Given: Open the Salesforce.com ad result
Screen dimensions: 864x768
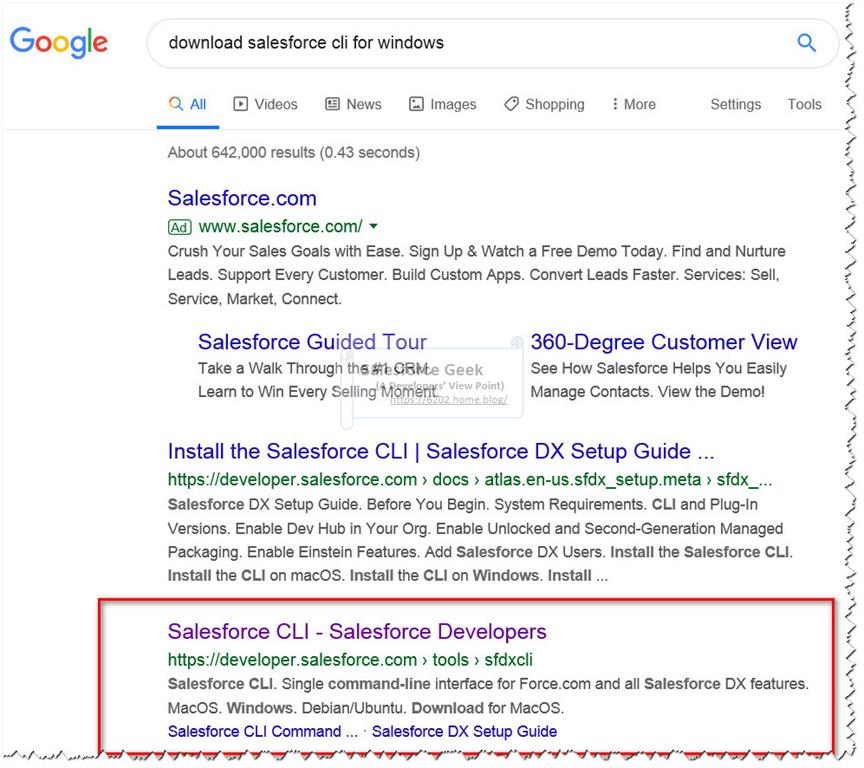Looking at the screenshot, I should (242, 198).
